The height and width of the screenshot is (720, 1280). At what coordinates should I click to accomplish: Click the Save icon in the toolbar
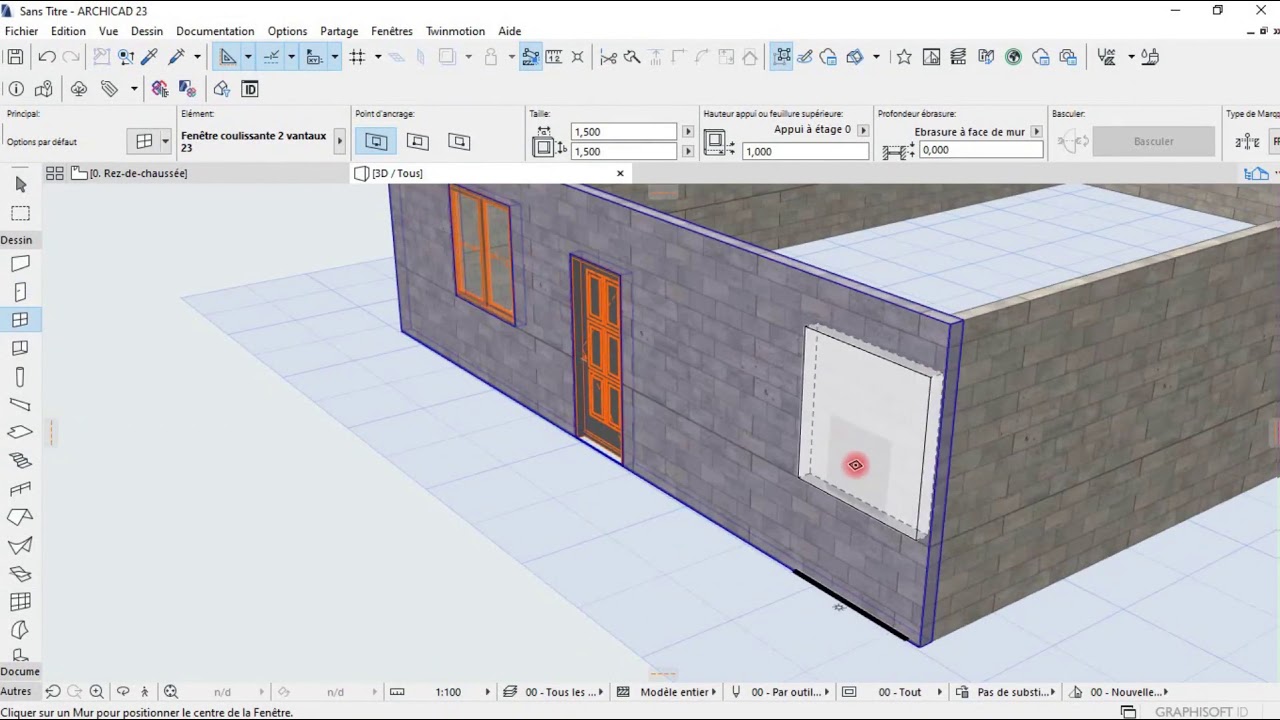(x=15, y=57)
